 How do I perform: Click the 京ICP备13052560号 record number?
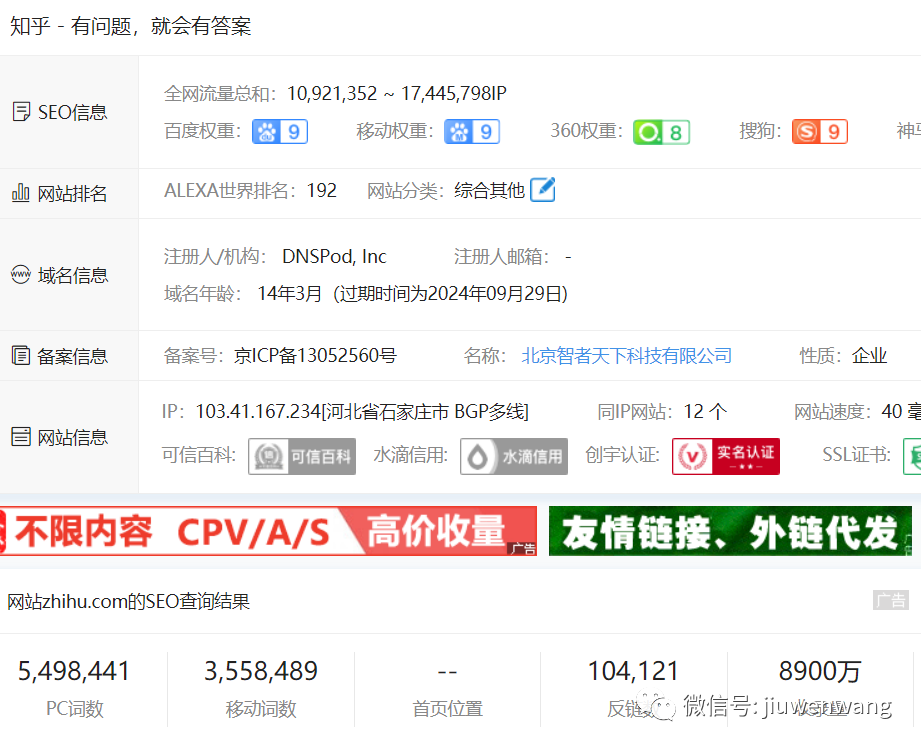(315, 355)
